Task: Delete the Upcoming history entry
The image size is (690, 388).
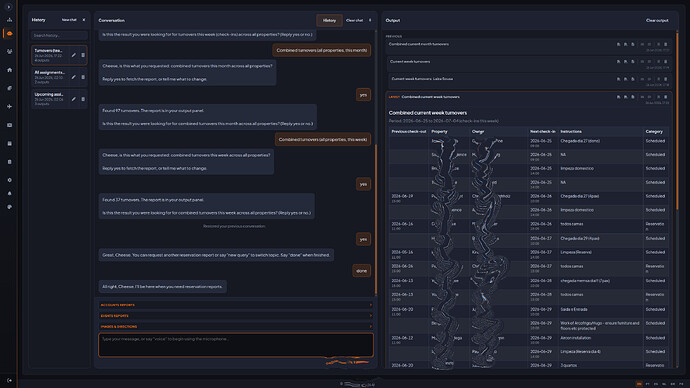Action: tap(83, 99)
